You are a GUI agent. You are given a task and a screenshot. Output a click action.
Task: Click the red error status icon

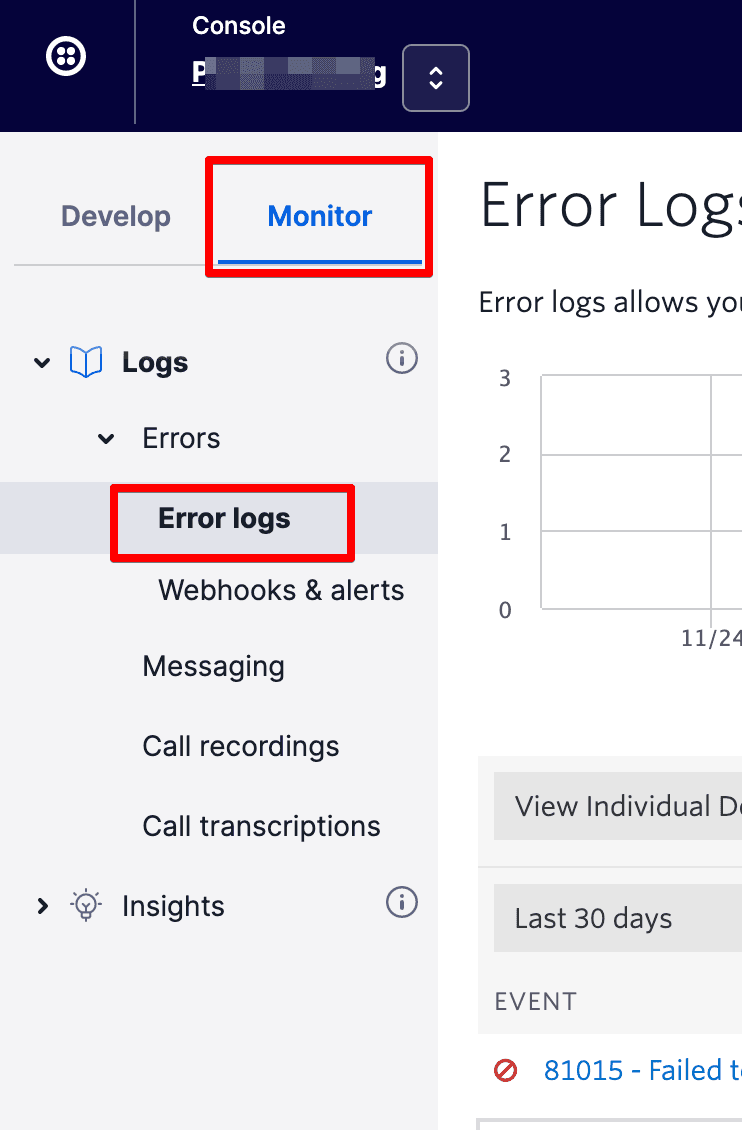pos(505,1070)
